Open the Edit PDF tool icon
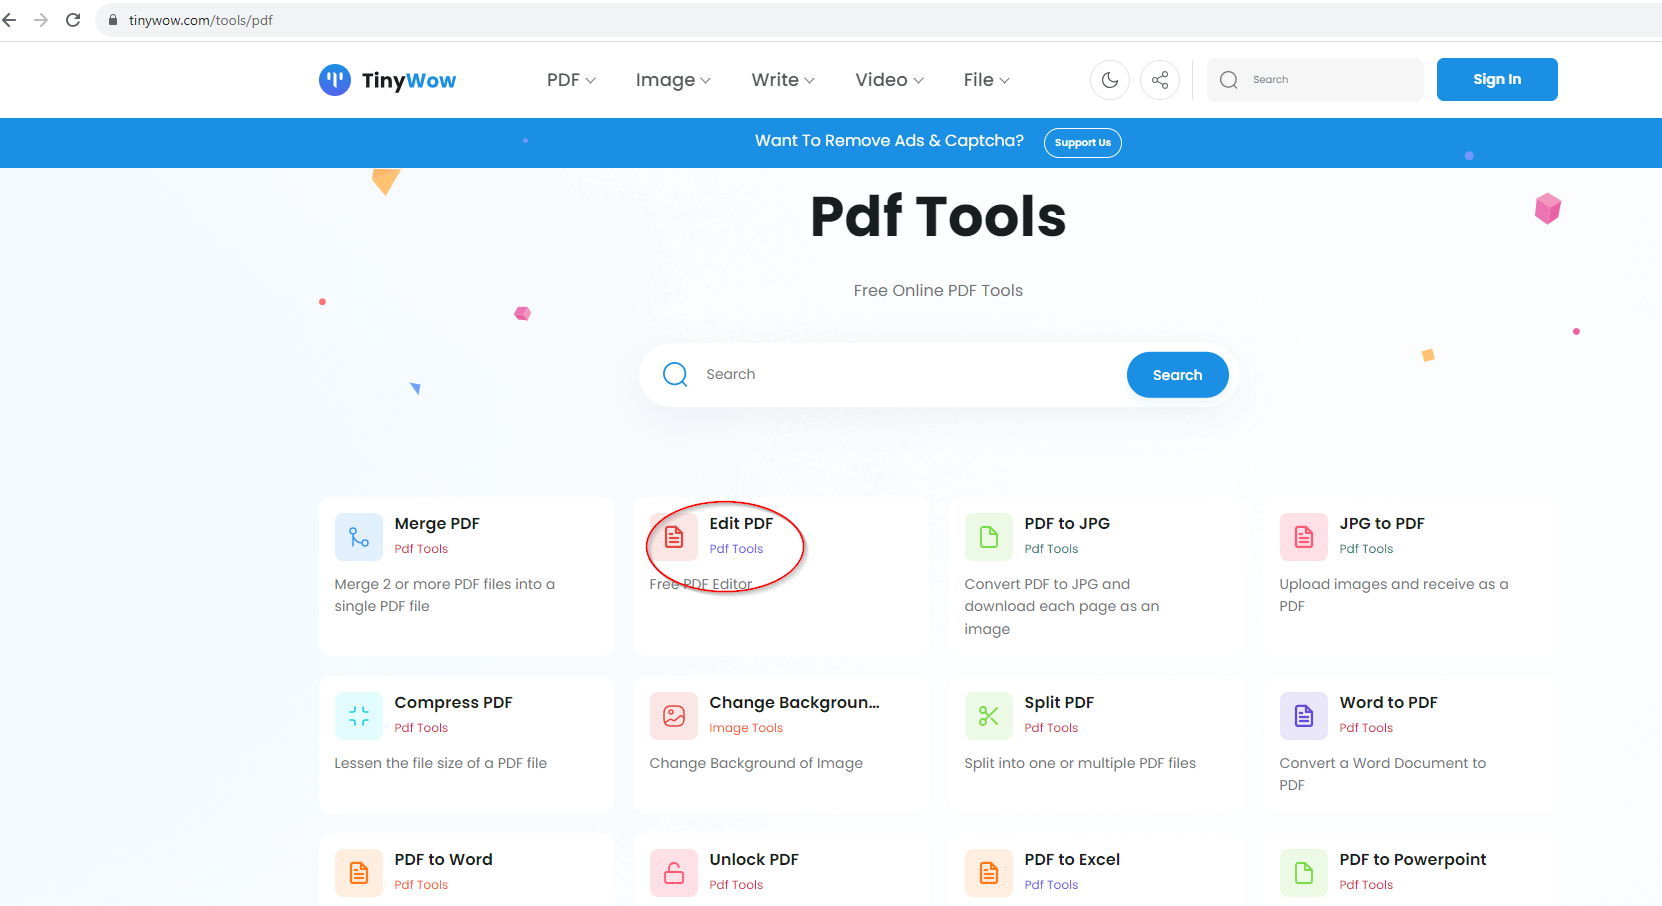This screenshot has height=906, width=1662. pos(674,537)
